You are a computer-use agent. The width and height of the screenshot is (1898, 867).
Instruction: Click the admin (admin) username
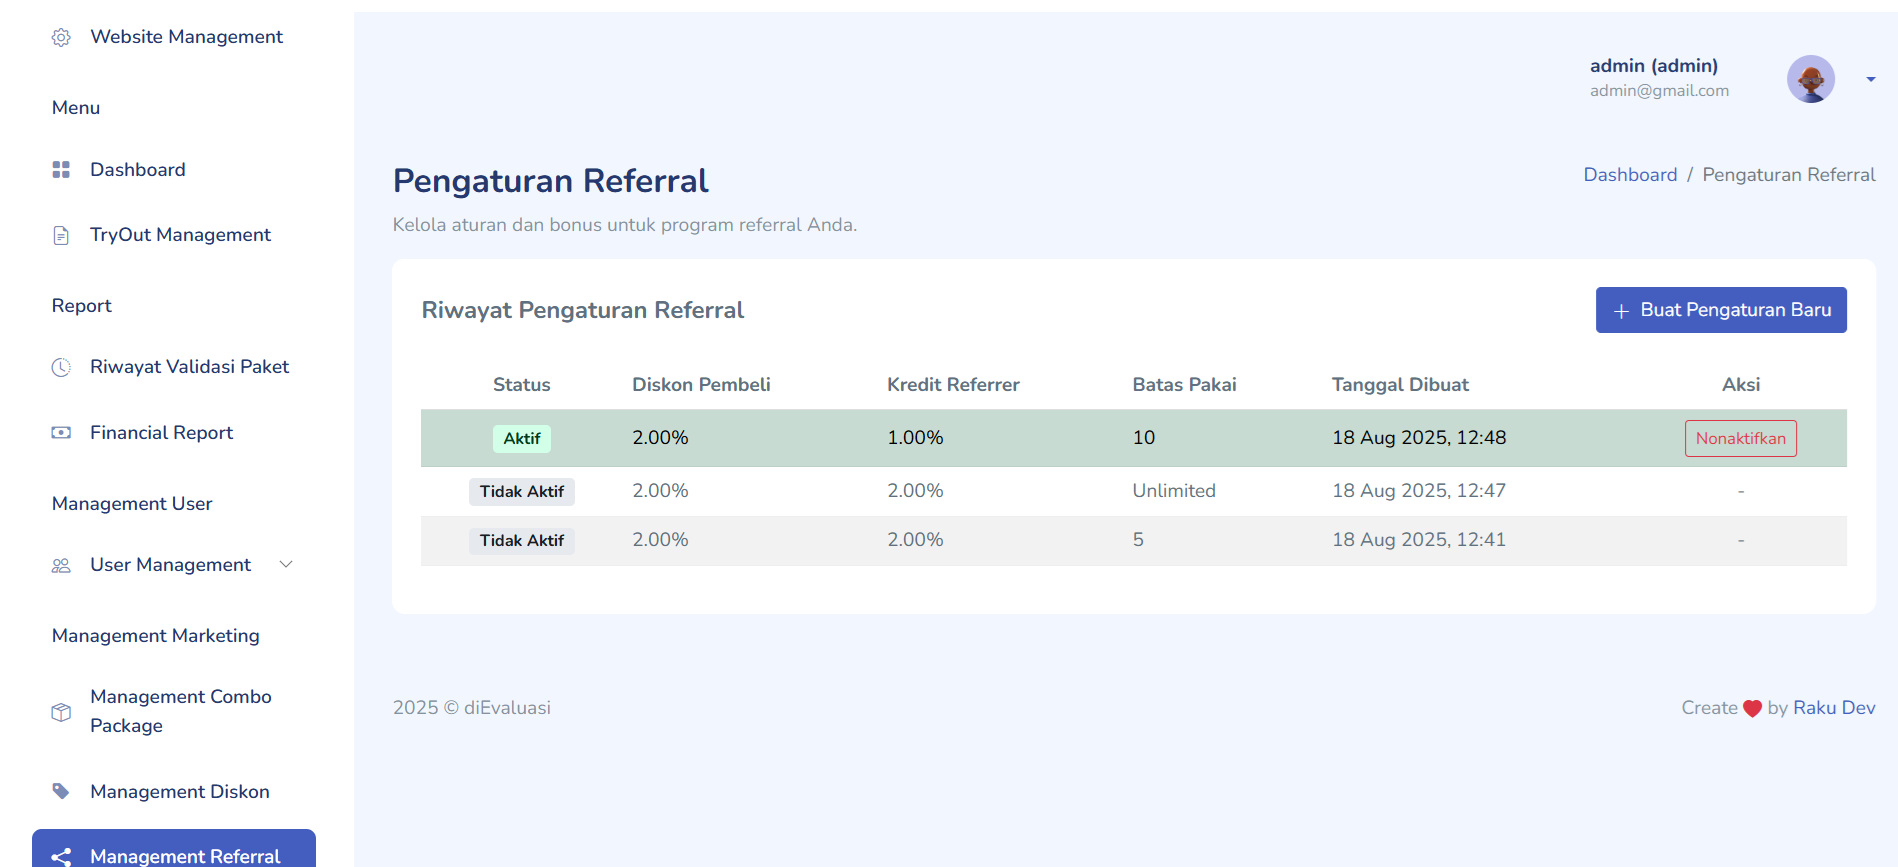pos(1654,66)
